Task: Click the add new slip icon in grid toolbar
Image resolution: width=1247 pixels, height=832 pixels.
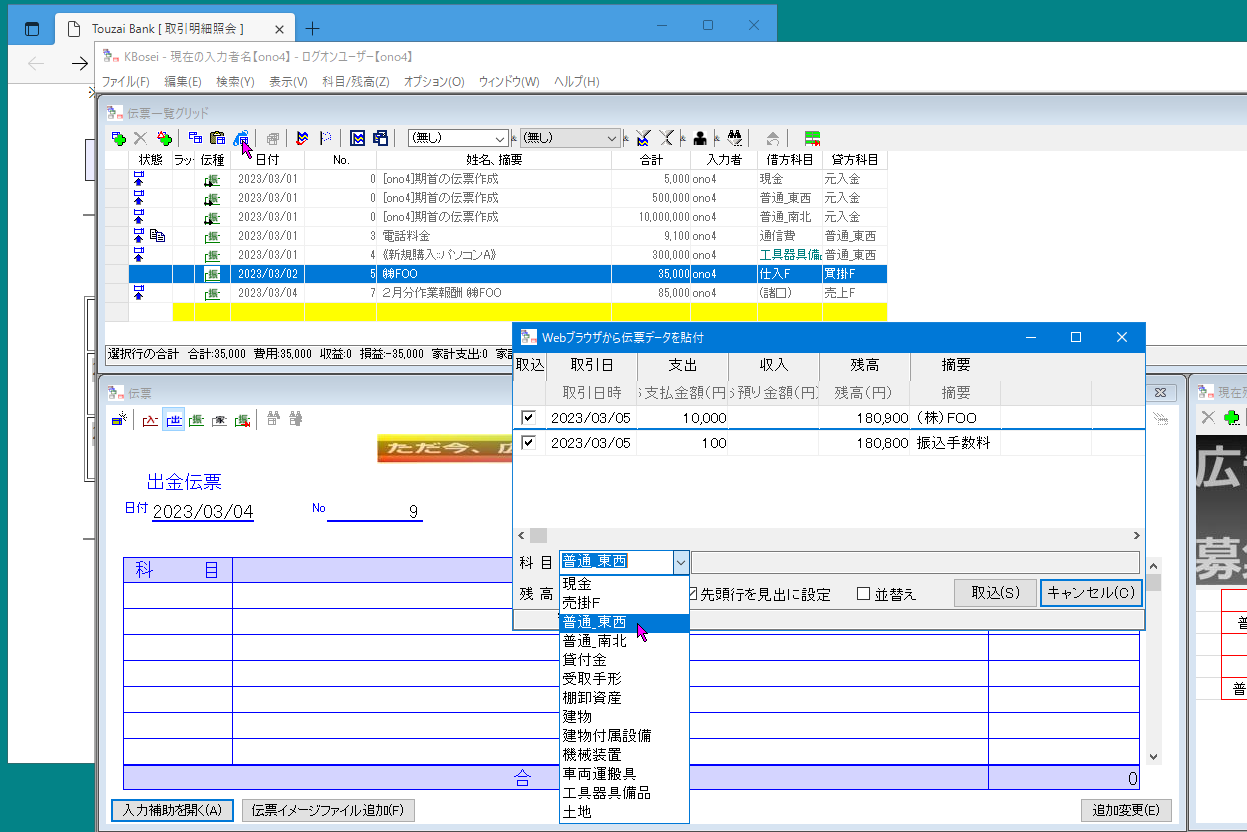Action: click(x=119, y=138)
